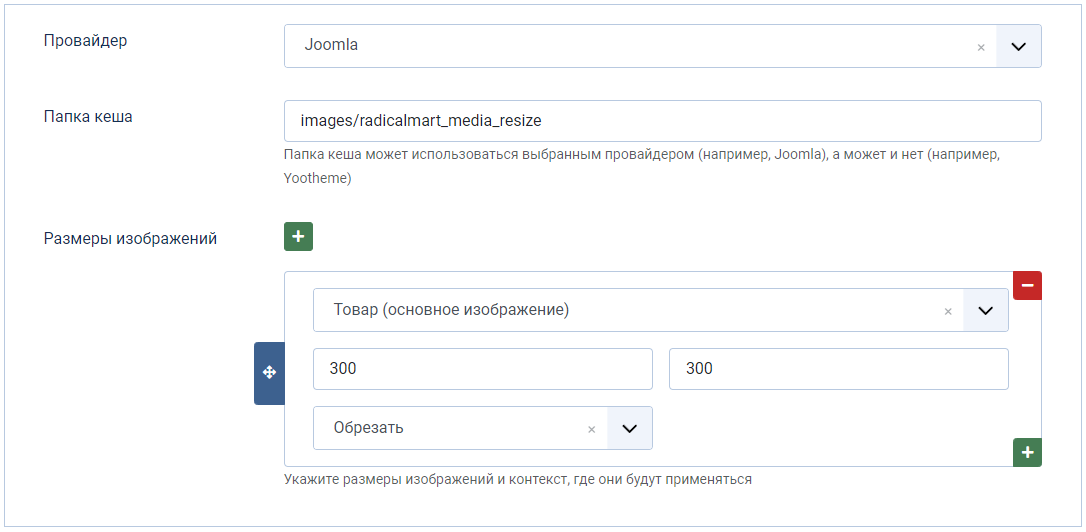Click the 'Обрезать' selected value

[x=369, y=428]
